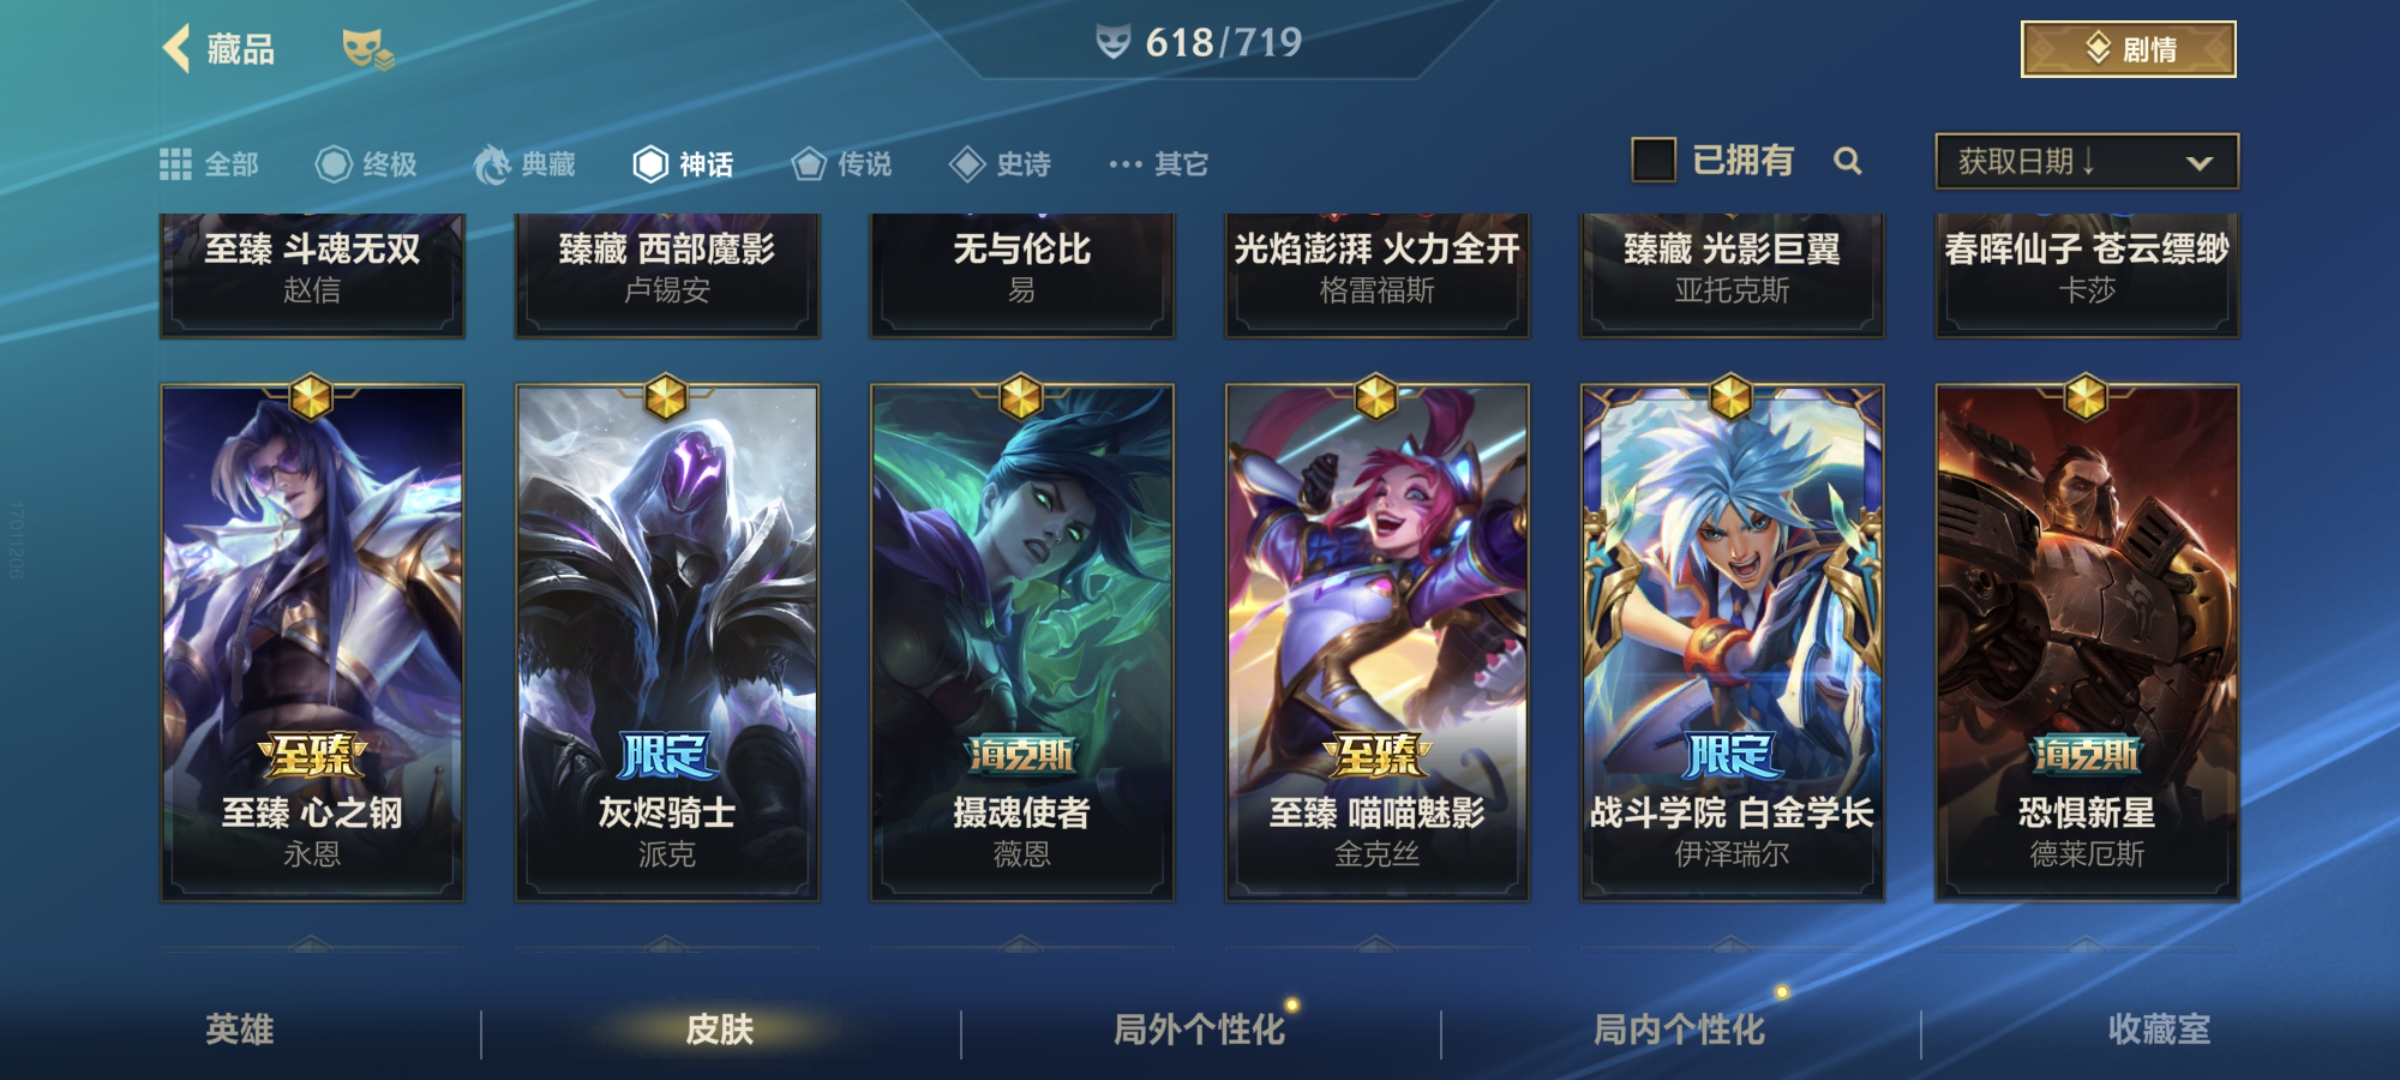Select the 全部 grid filter
Viewport: 2400px width, 1080px height.
(209, 164)
